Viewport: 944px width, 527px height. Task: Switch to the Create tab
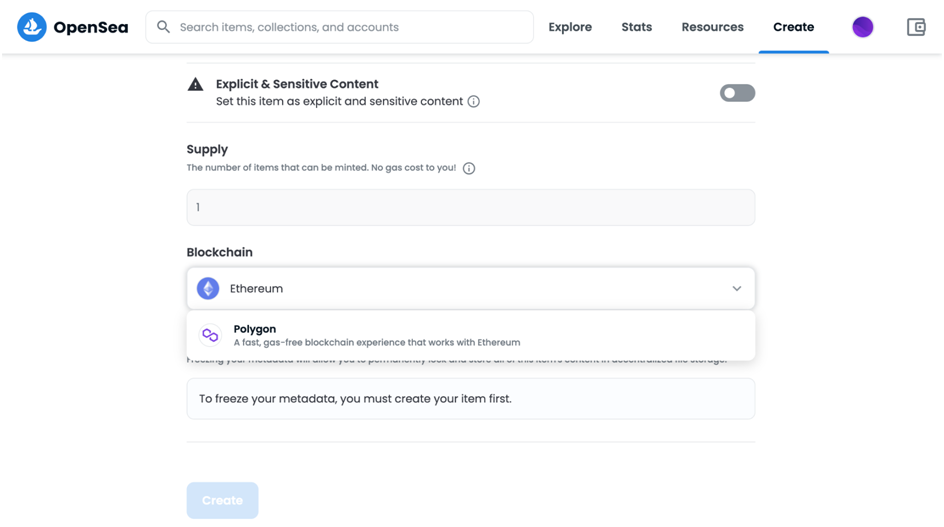point(793,27)
